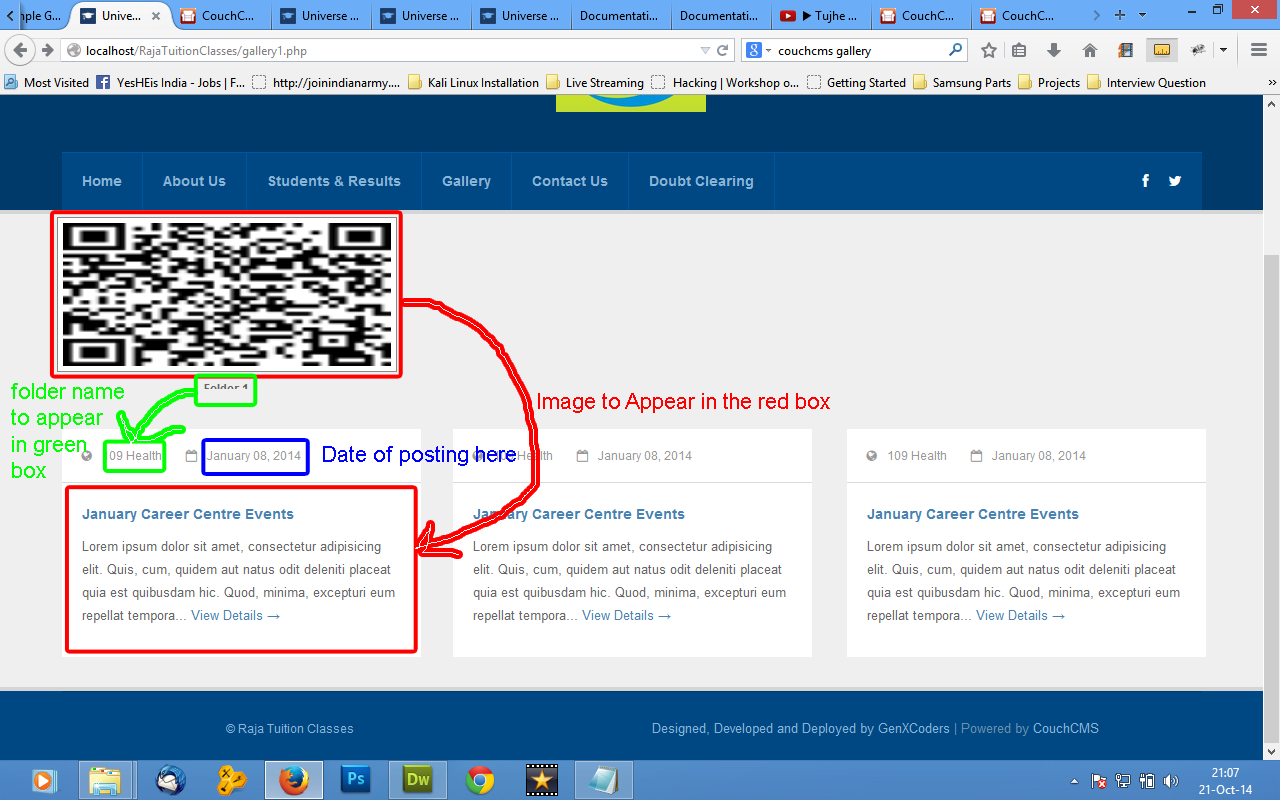The width and height of the screenshot is (1280, 800).
Task: Open the Action Center flag icon
Action: (1099, 781)
